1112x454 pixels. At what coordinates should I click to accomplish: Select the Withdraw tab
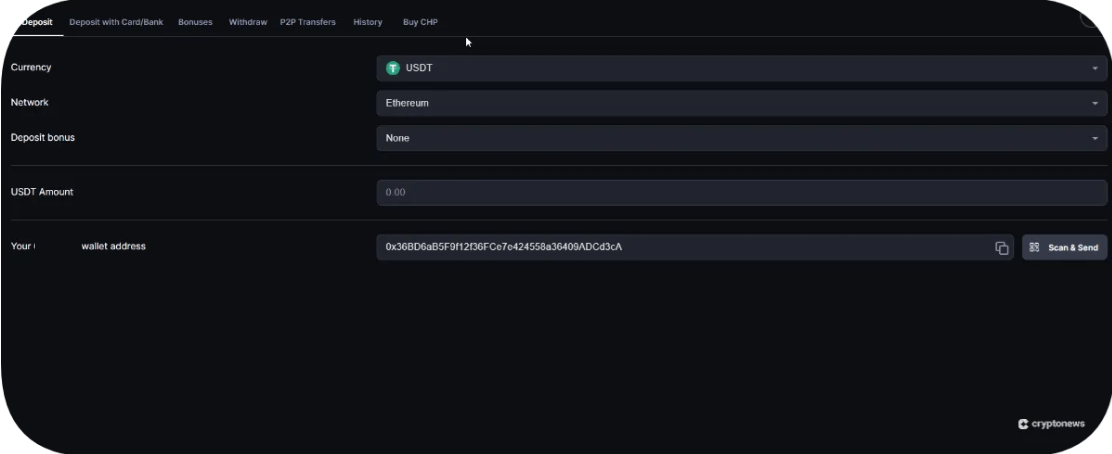247,22
